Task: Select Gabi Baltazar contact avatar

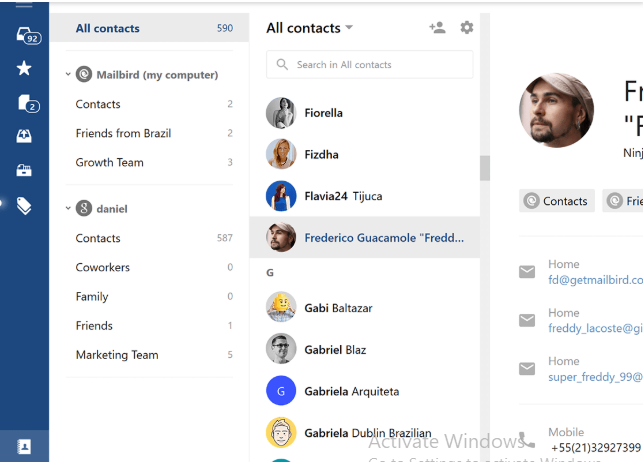Action: (281, 307)
